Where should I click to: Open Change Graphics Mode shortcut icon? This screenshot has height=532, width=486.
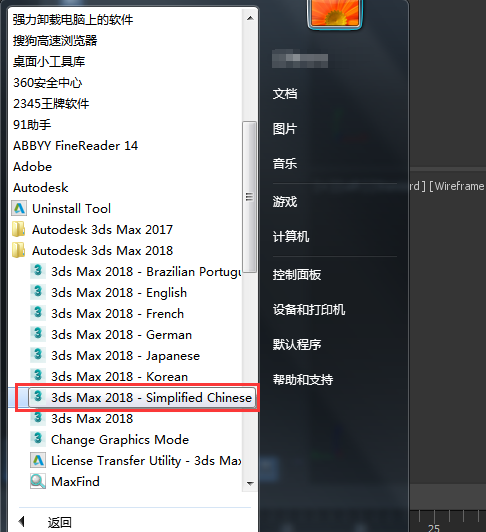38,439
